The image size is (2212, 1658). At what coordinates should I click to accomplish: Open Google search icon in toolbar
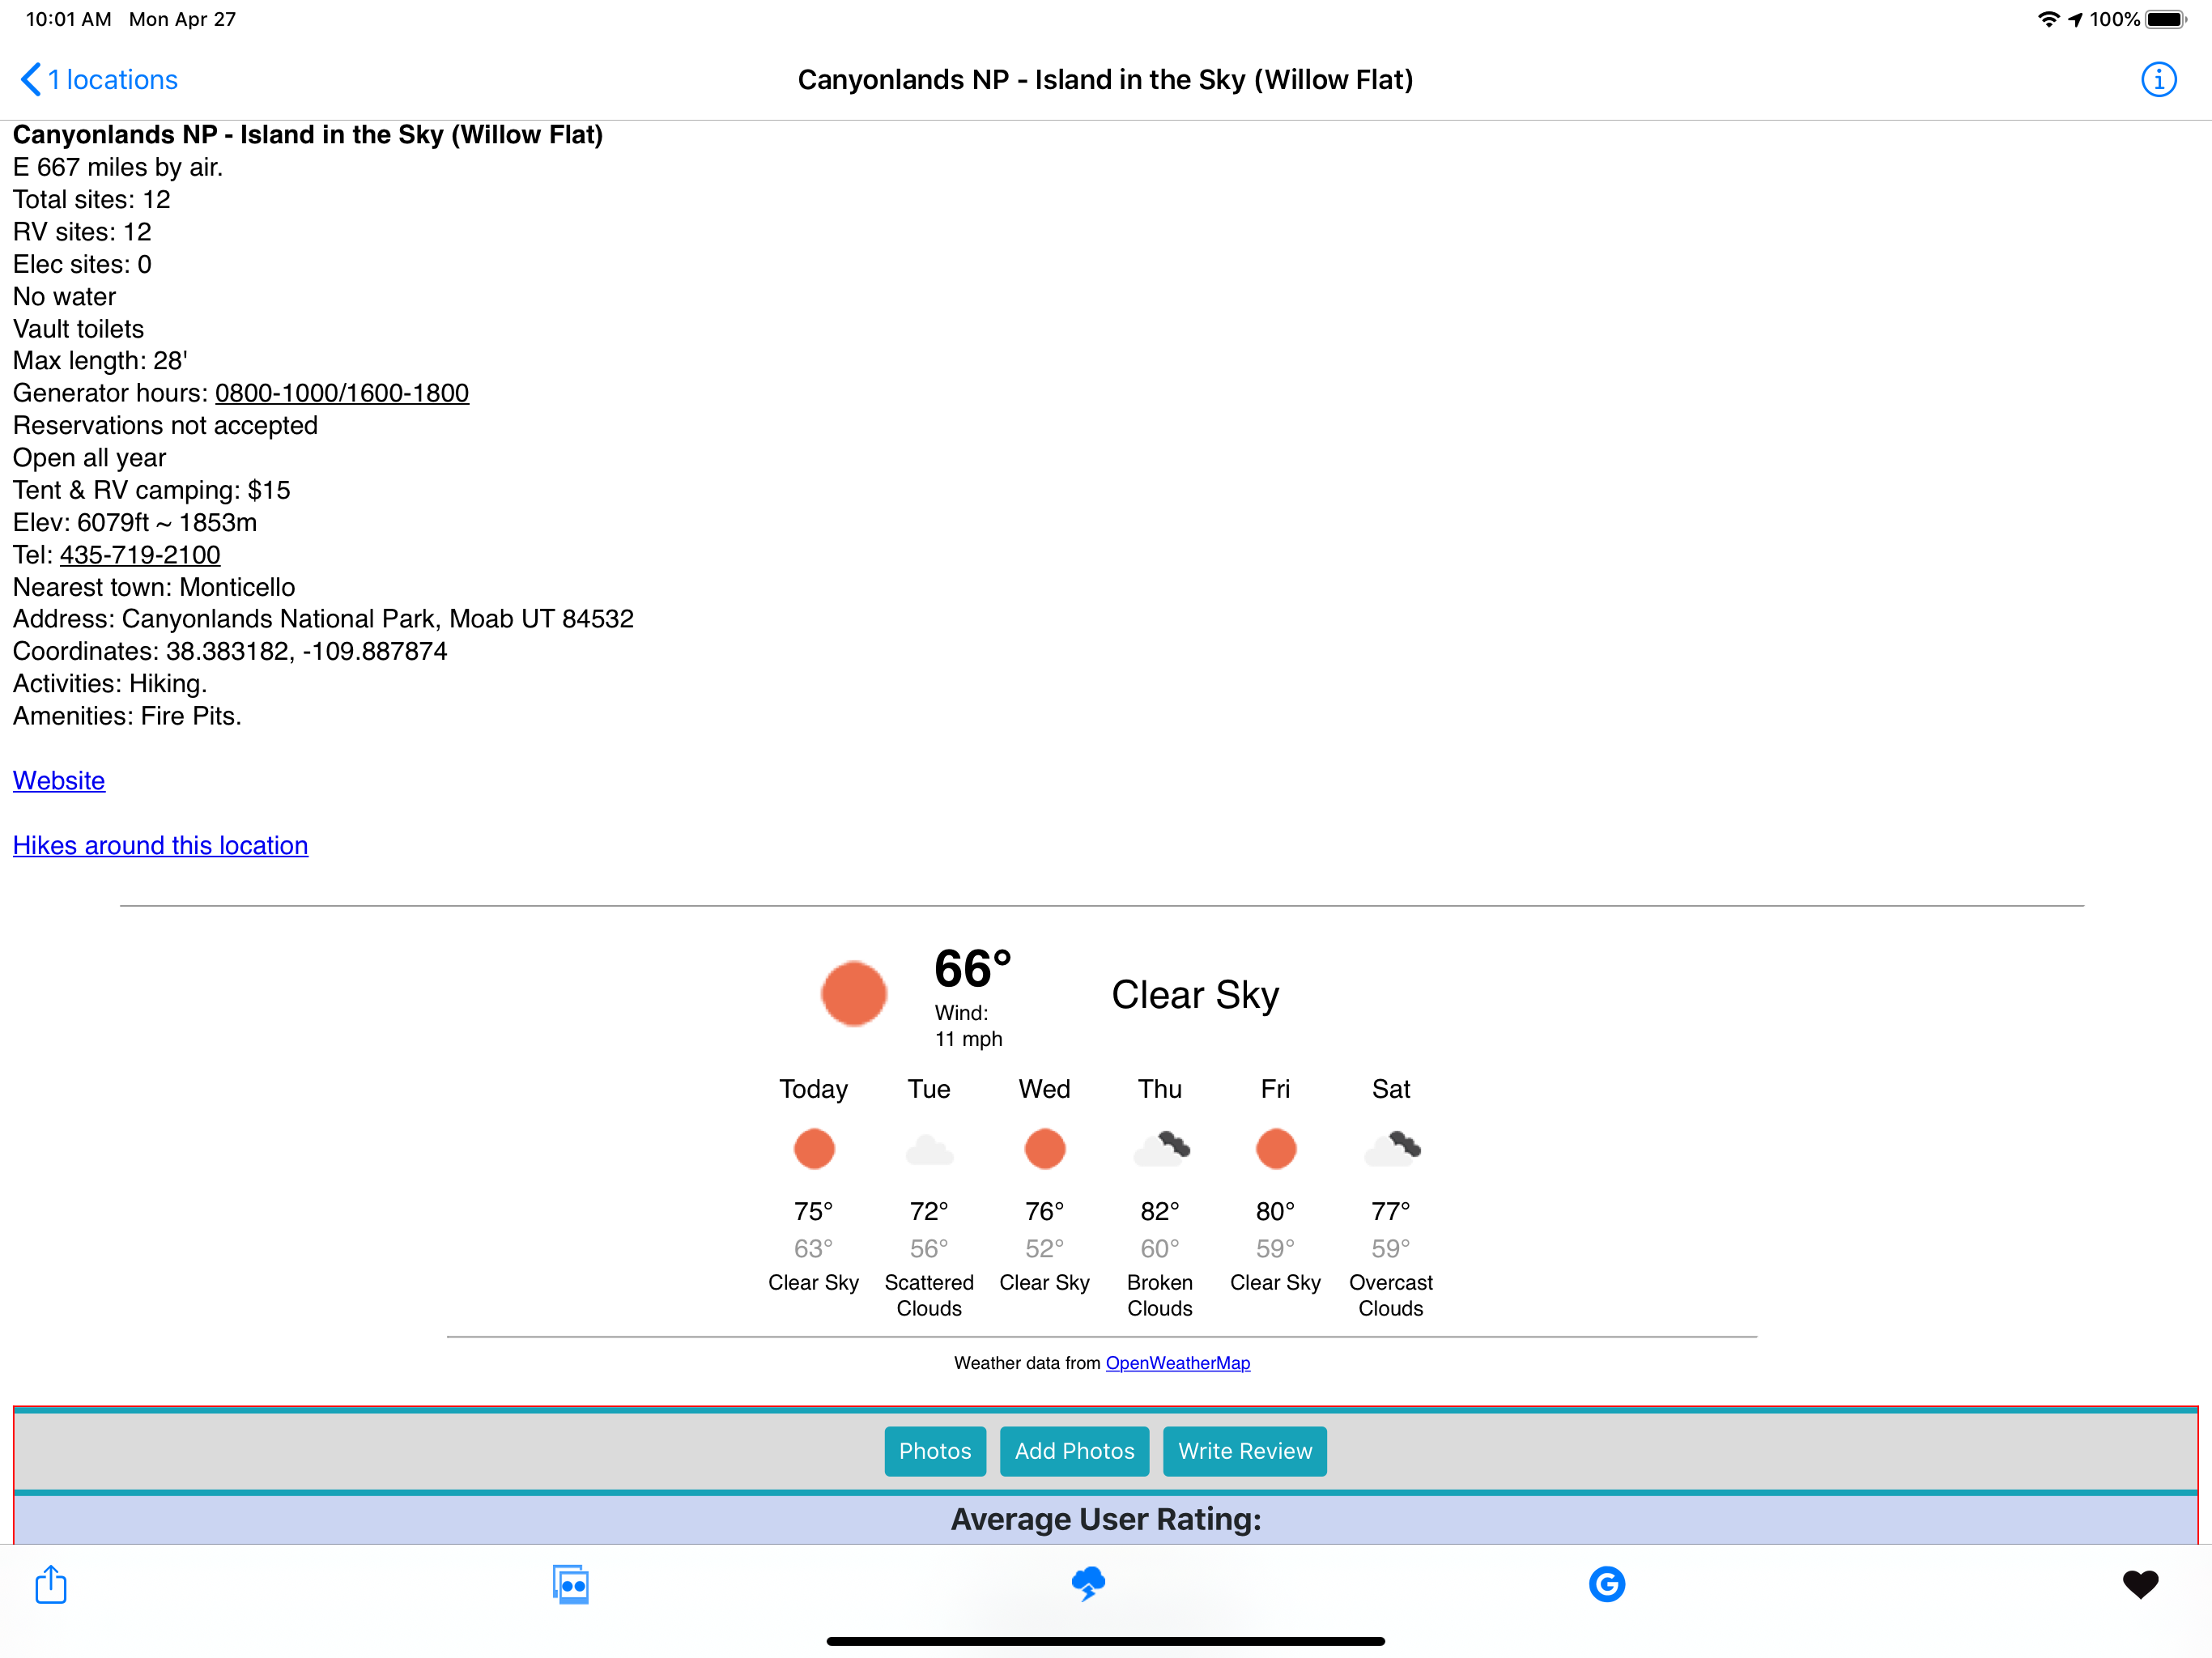[x=1606, y=1584]
